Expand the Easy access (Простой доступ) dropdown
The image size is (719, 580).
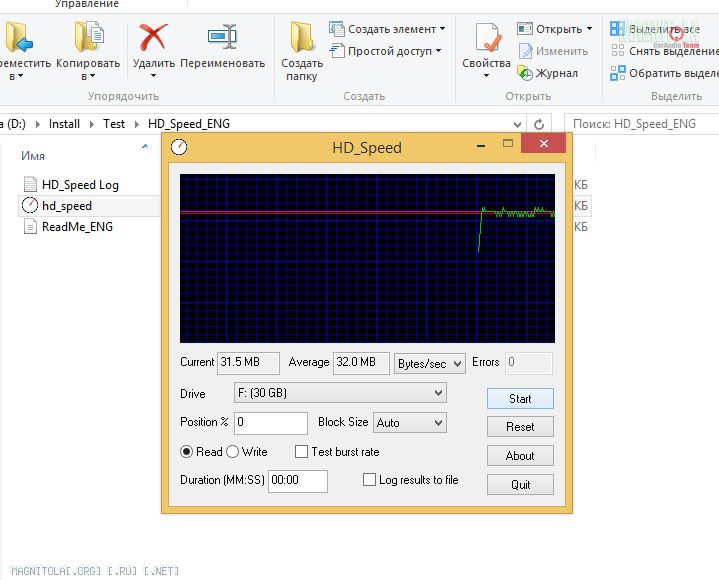[x=438, y=50]
